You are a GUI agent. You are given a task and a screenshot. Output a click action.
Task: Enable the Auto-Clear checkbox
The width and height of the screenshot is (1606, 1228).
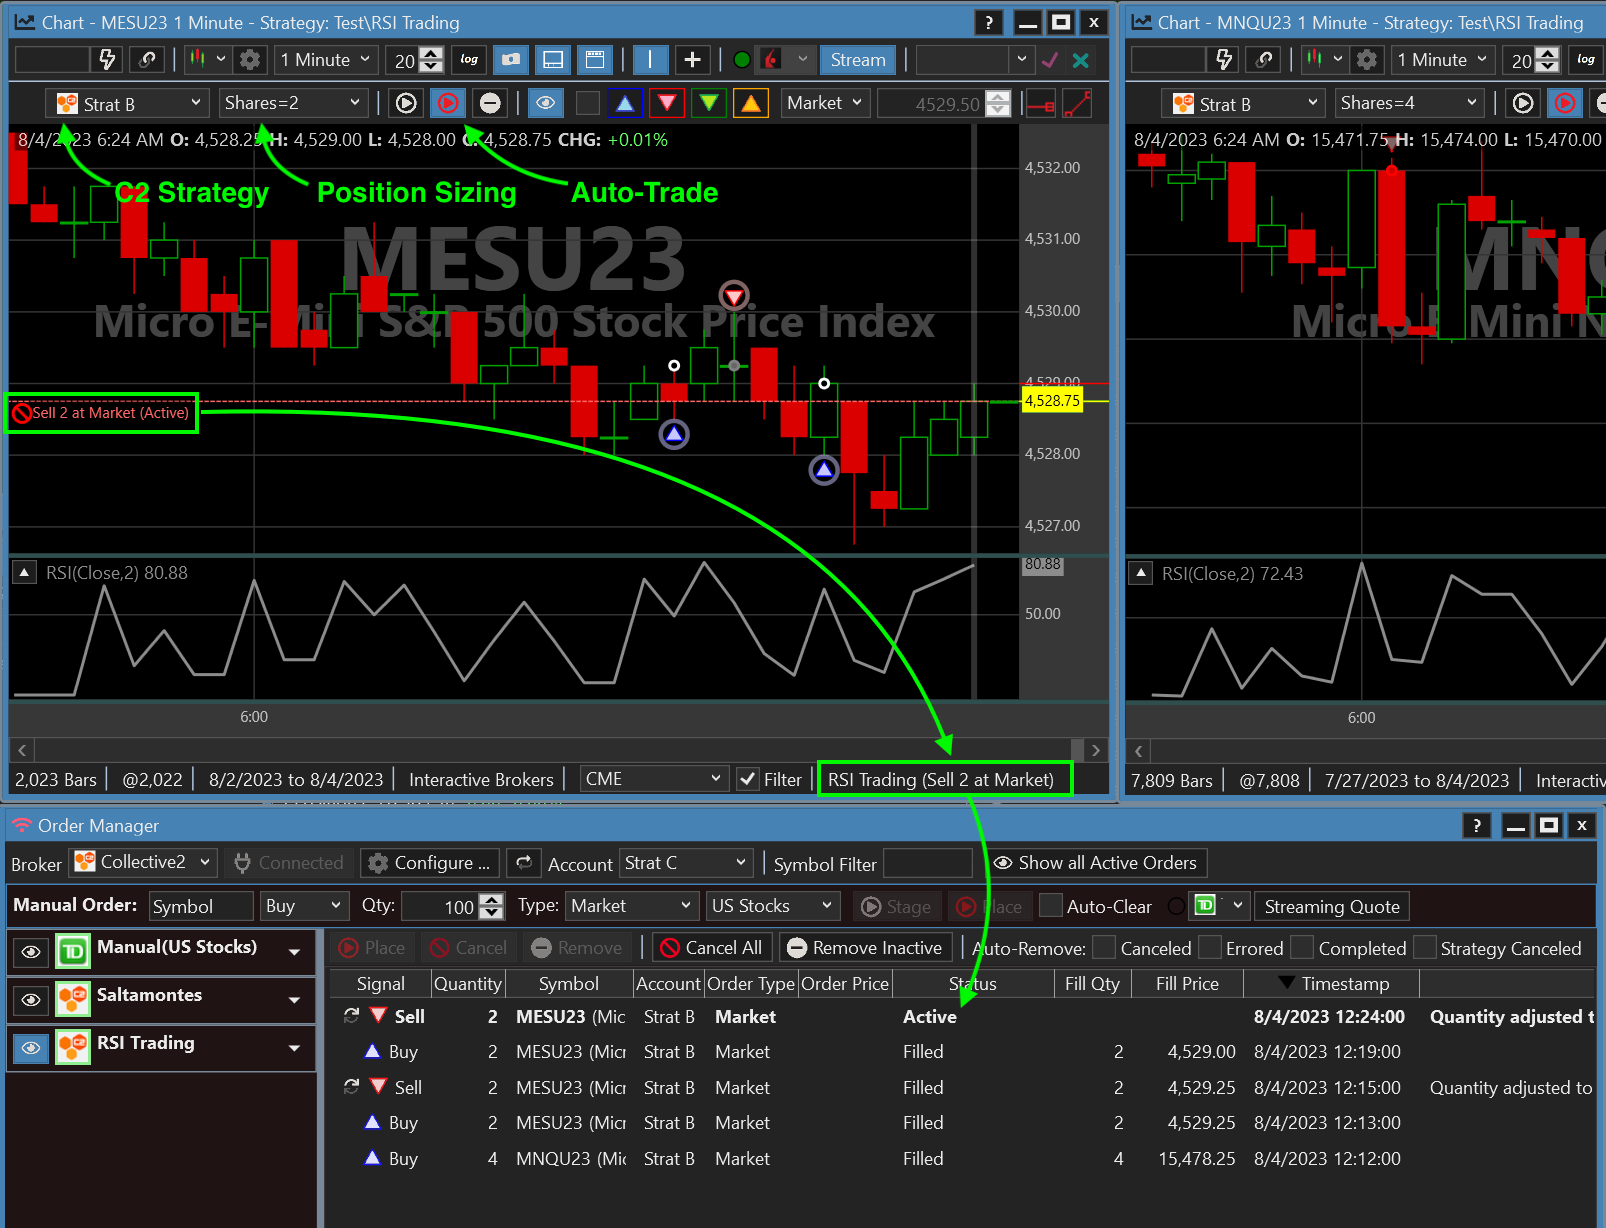tap(1051, 906)
